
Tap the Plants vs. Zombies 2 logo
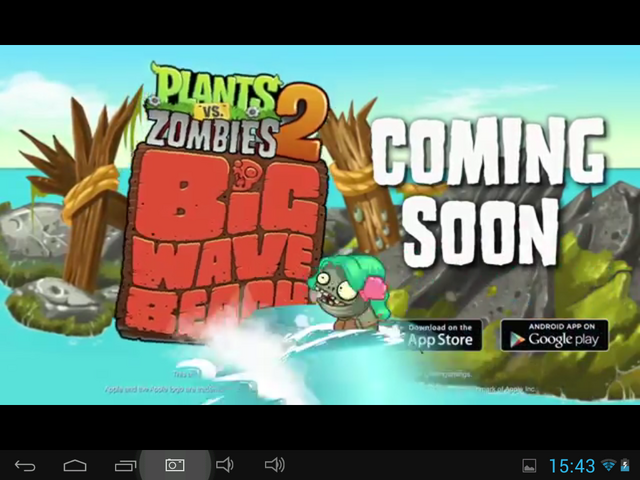(x=236, y=111)
